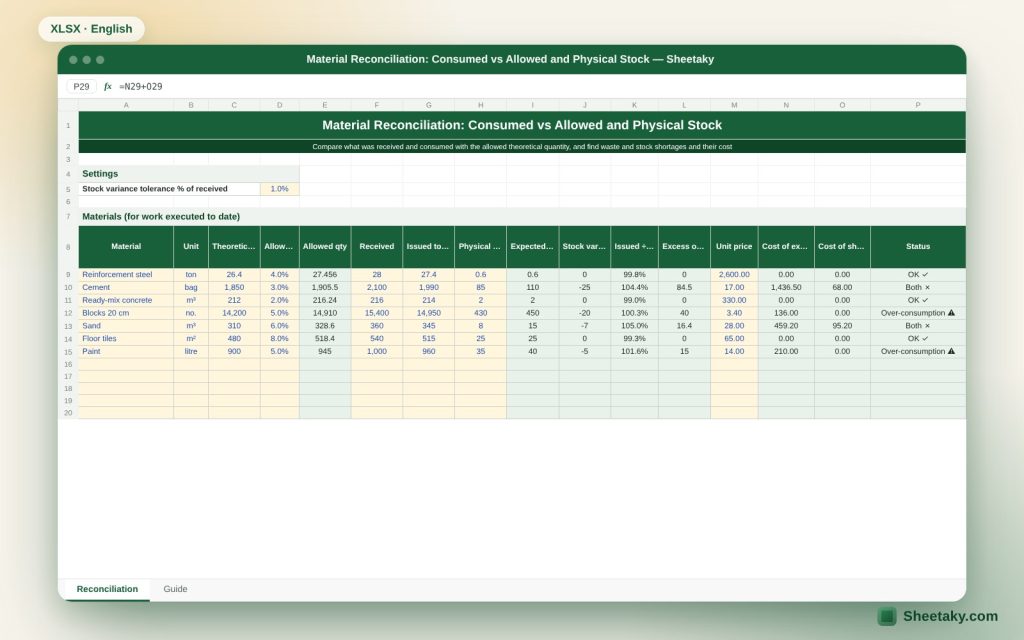This screenshot has height=640, width=1024.
Task: Click the Sheetaky.com link text
Action: point(950,616)
